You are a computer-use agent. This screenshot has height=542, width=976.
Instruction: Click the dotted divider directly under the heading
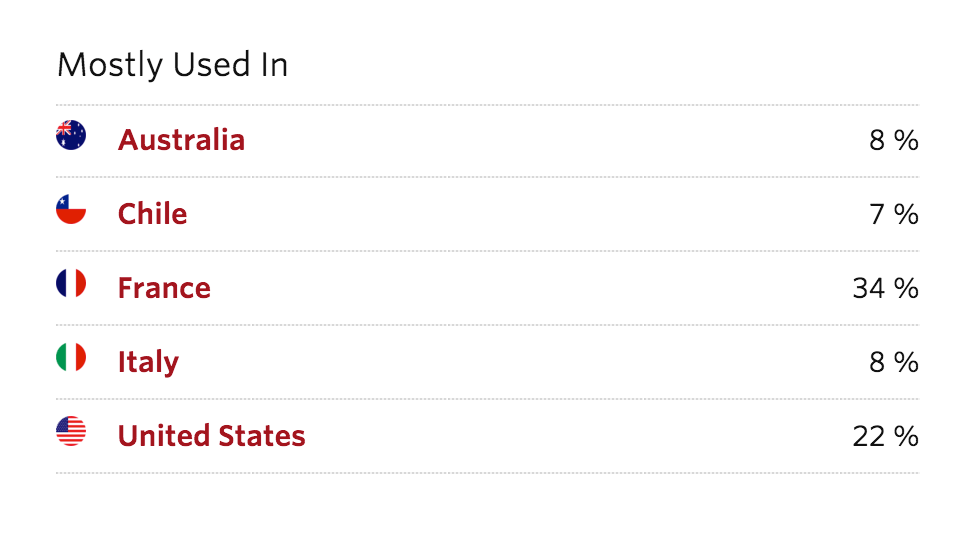[x=487, y=105]
